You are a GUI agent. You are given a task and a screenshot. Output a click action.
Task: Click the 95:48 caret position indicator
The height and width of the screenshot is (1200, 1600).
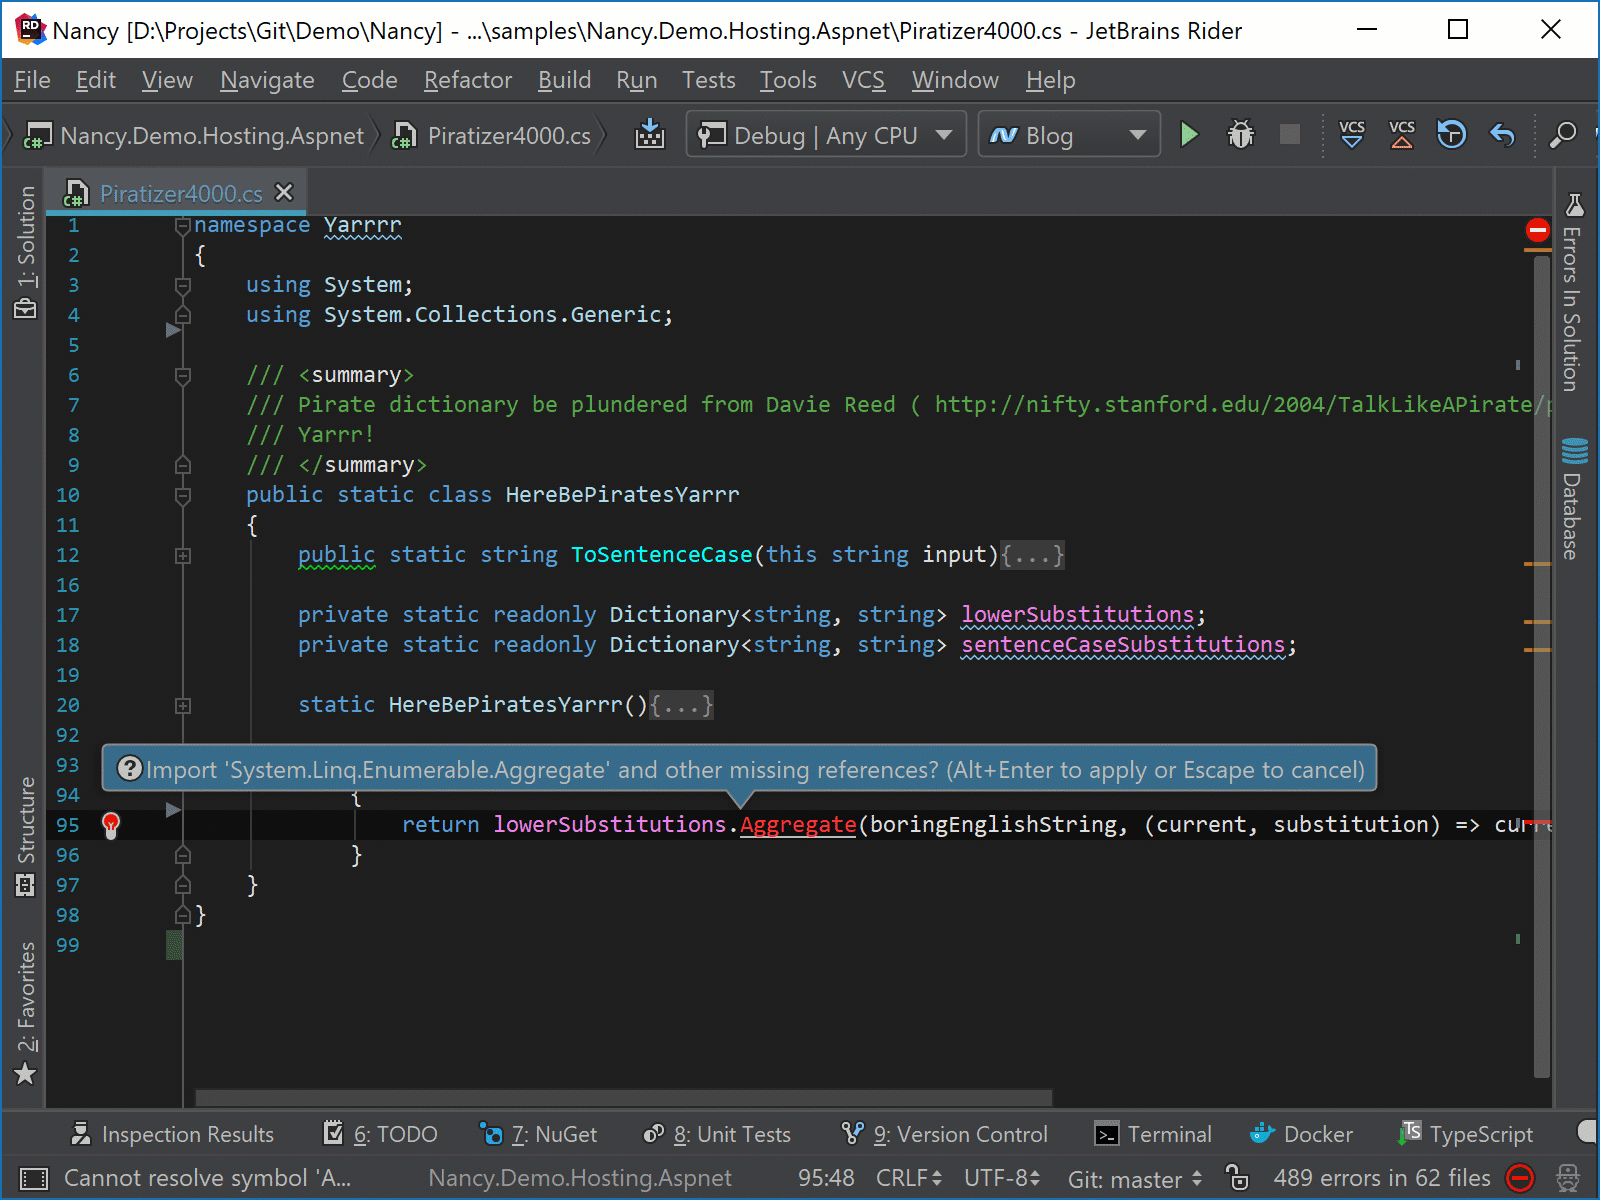coord(826,1178)
